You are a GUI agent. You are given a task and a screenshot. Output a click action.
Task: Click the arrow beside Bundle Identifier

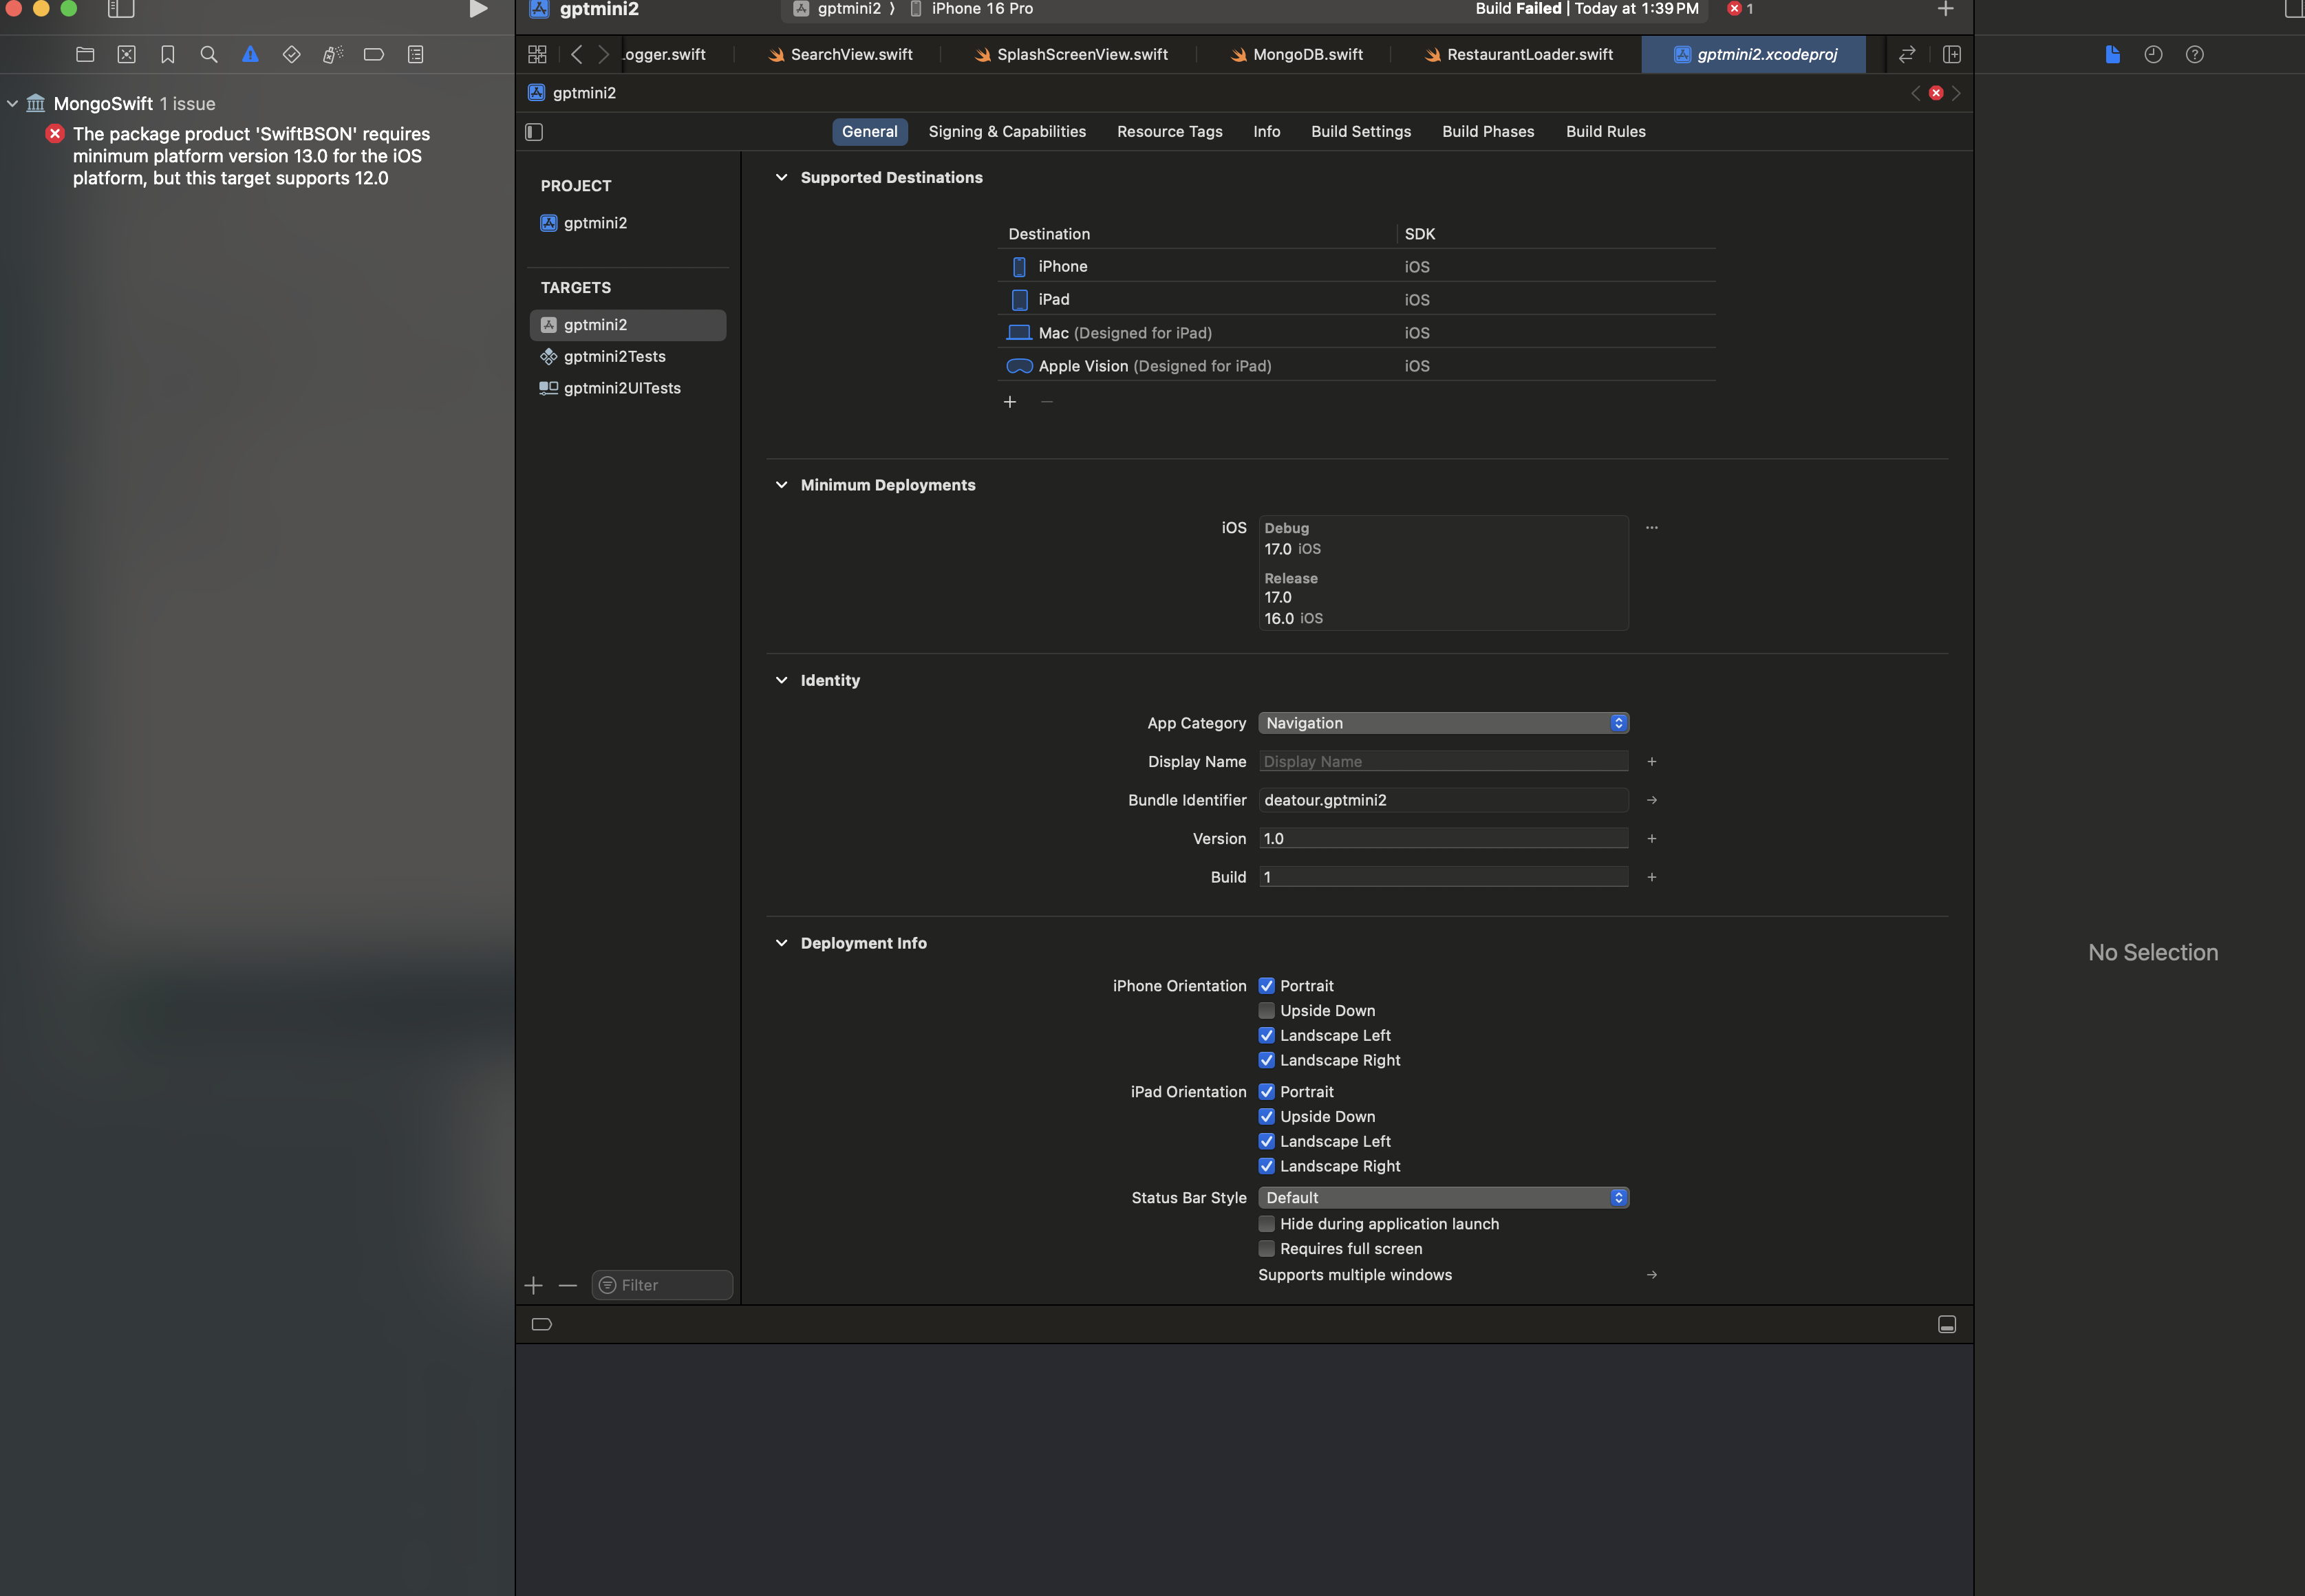coord(1651,799)
